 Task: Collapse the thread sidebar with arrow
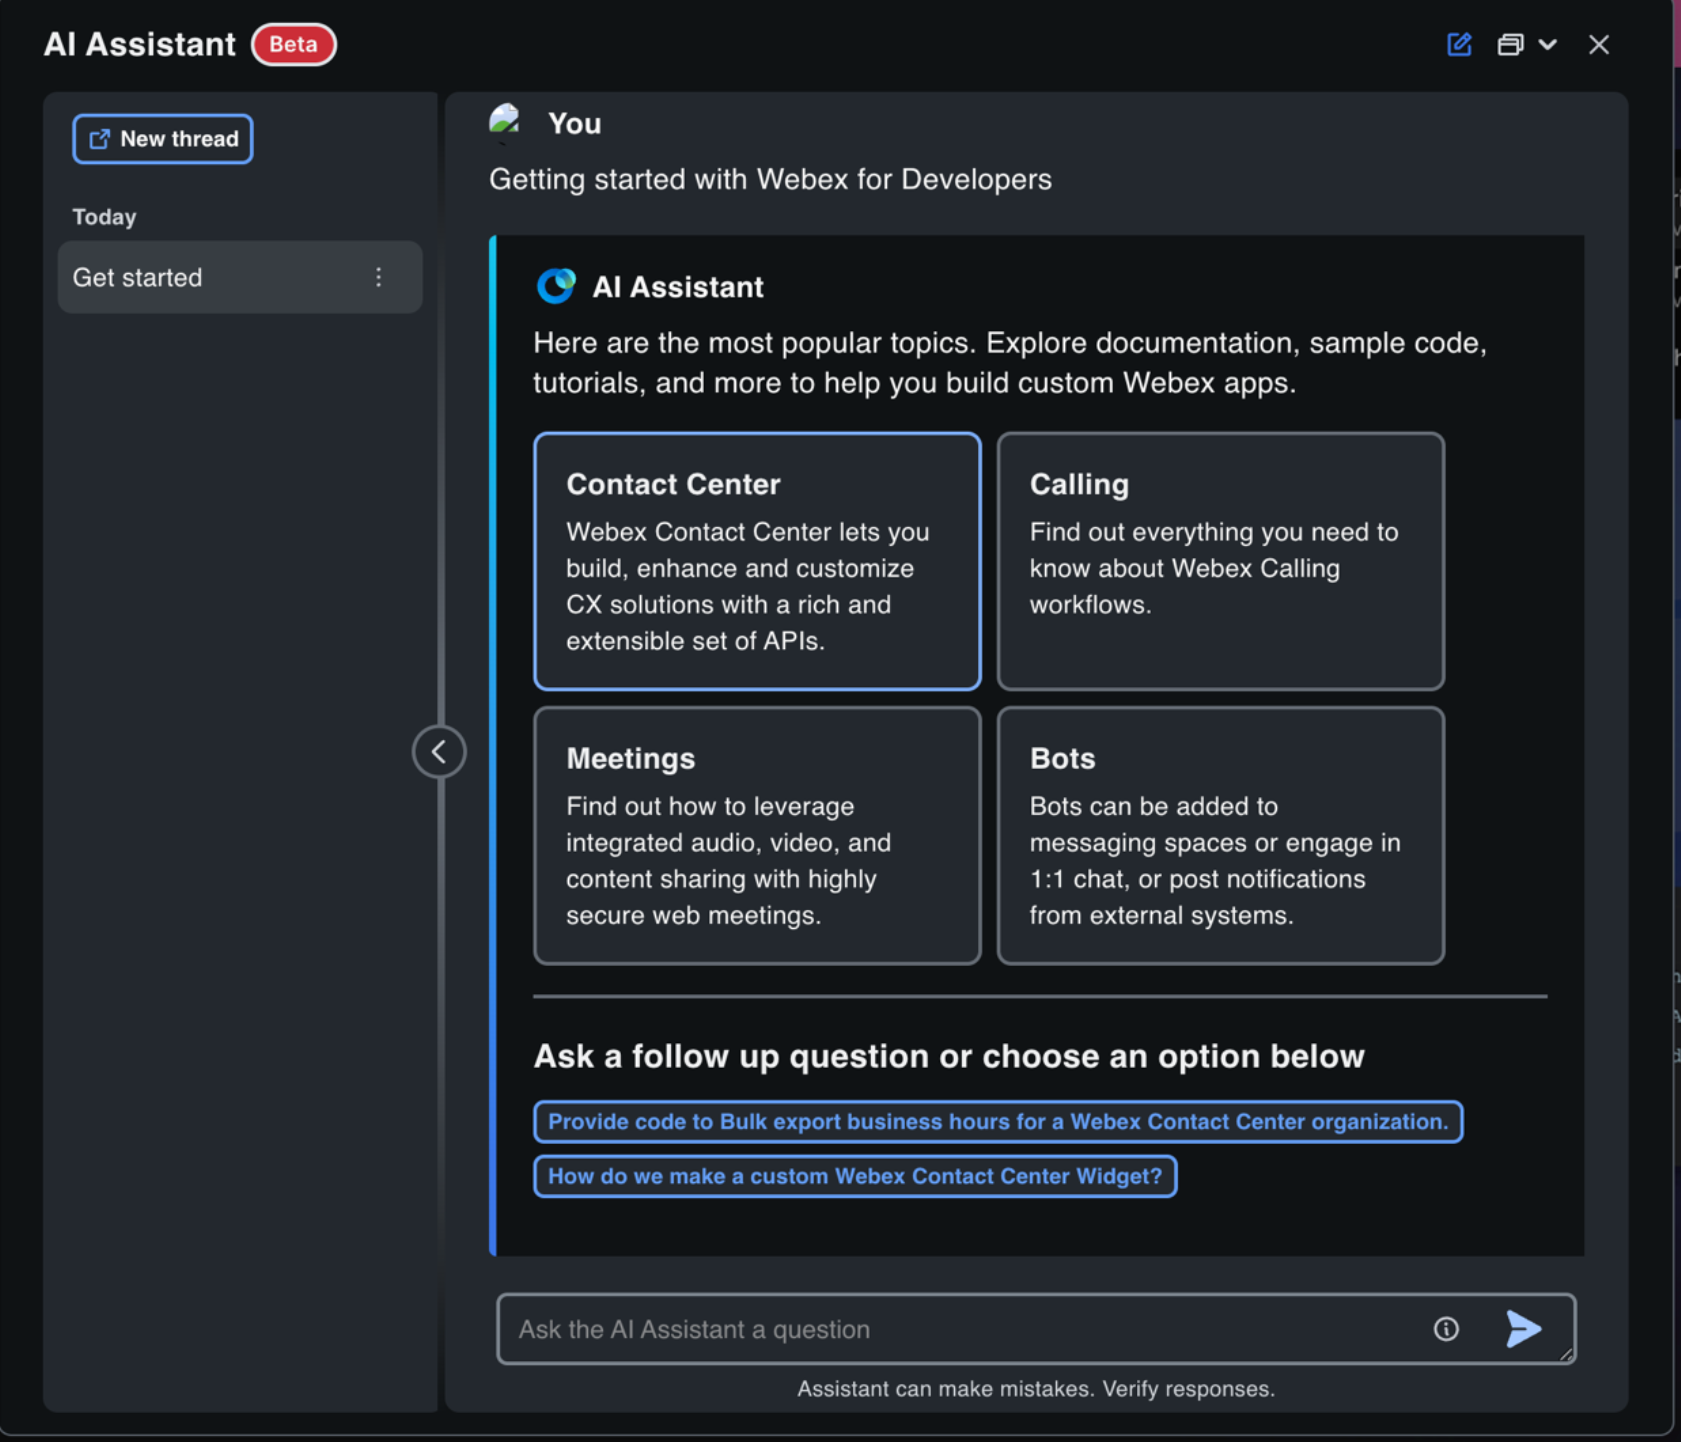coord(439,751)
